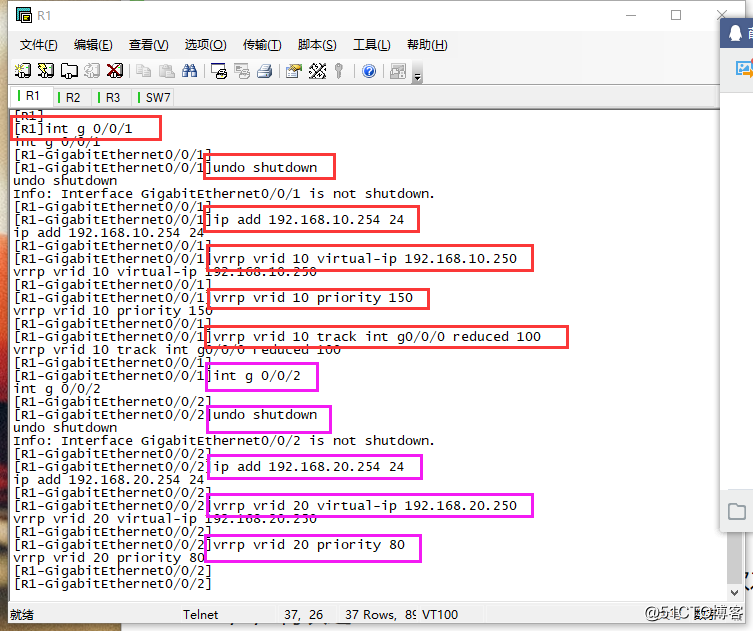This screenshot has height=631, width=753.
Task: Open the 选项(O) menu
Action: [206, 45]
